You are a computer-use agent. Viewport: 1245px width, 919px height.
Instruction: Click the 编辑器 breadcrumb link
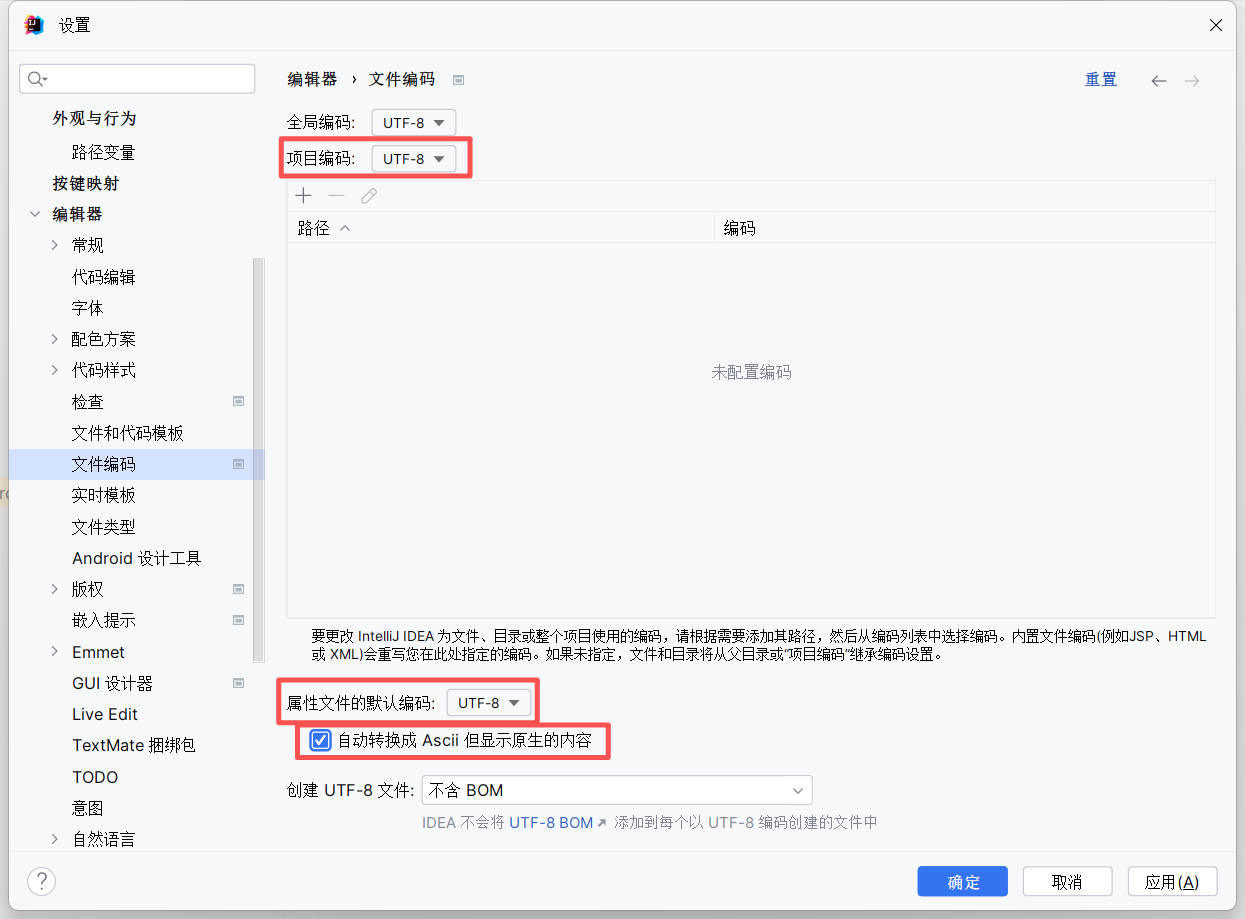313,79
